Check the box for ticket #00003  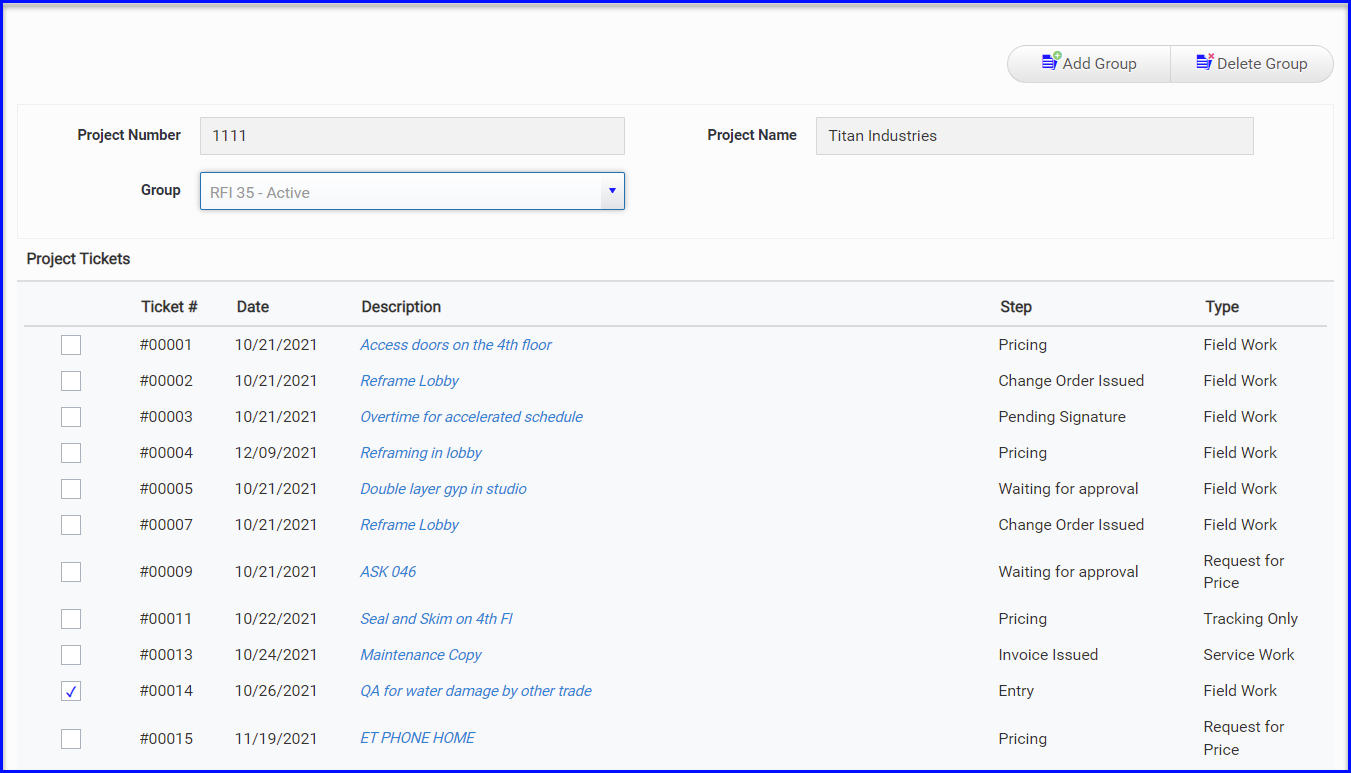tap(71, 417)
